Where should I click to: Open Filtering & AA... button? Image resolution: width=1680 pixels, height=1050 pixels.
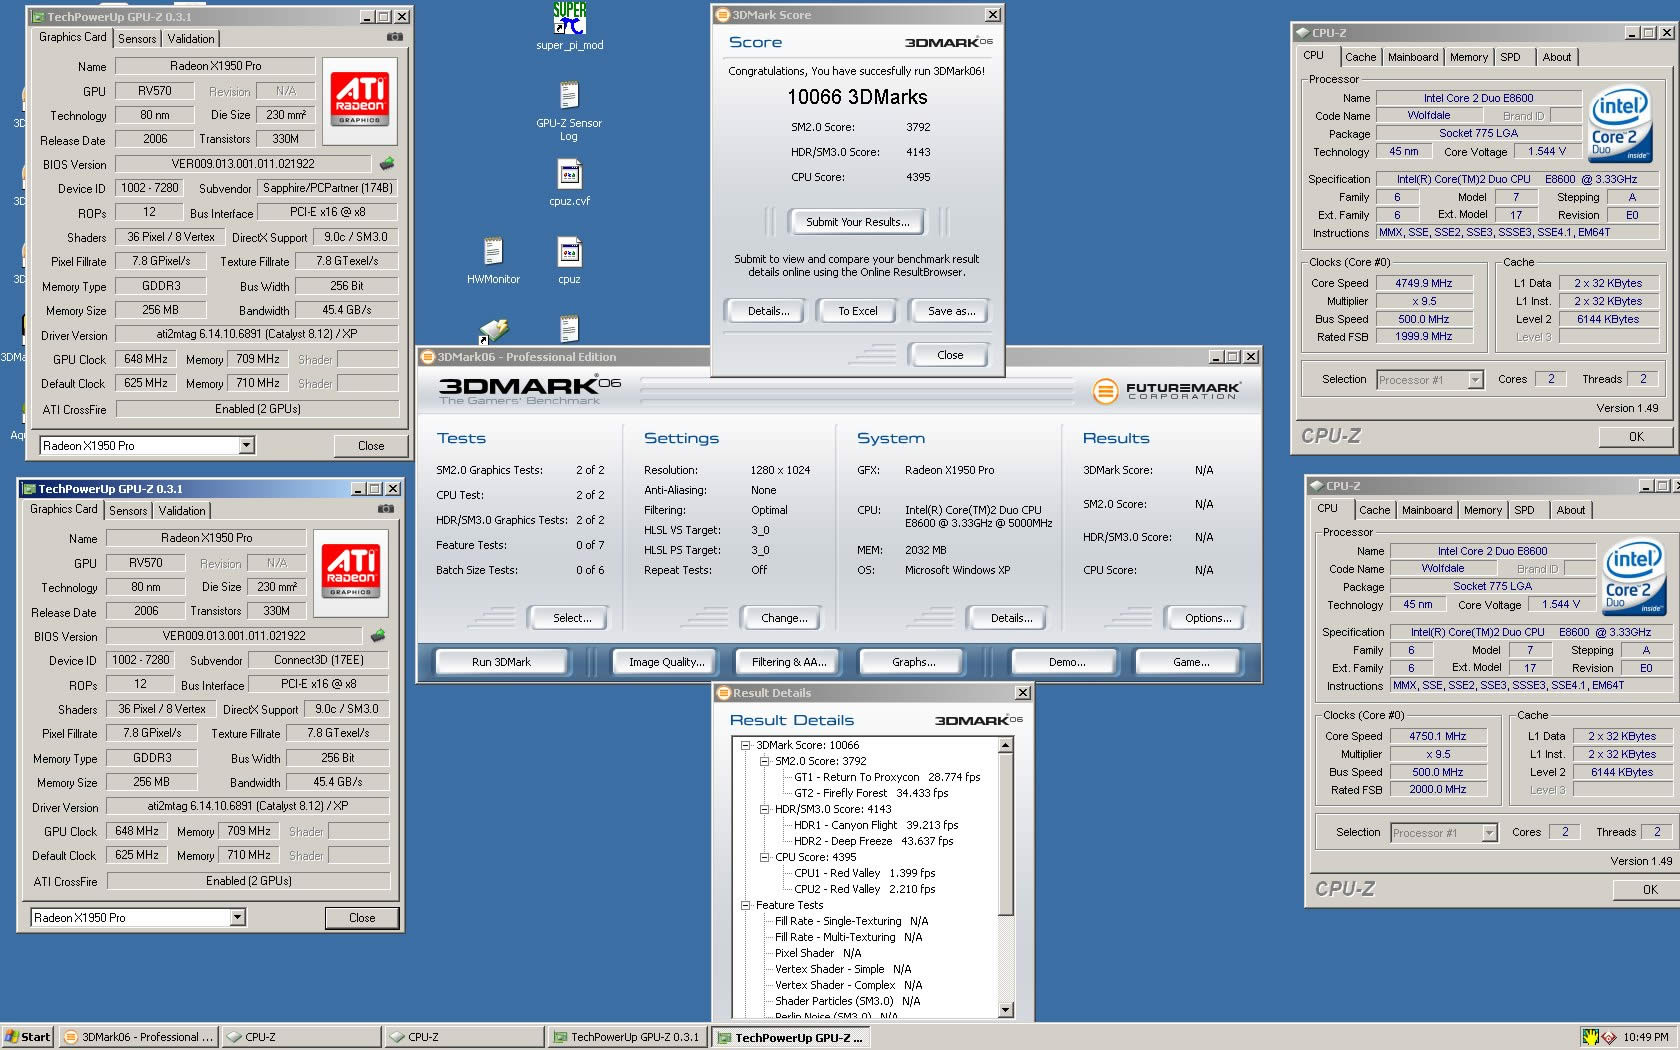pyautogui.click(x=789, y=662)
